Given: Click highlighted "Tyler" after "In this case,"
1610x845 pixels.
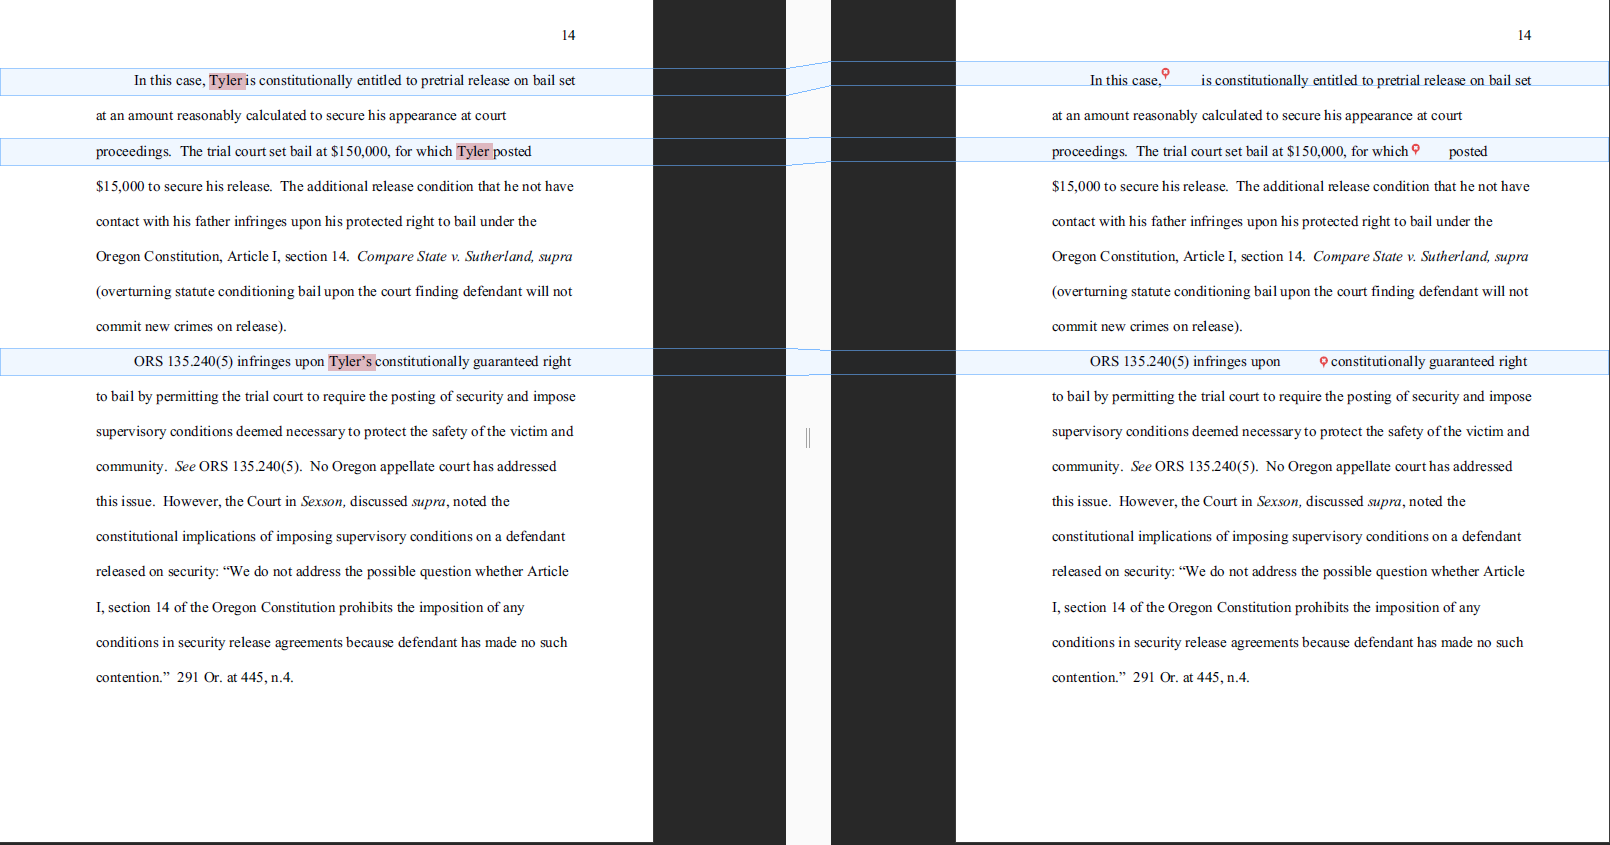Looking at the screenshot, I should 226,81.
